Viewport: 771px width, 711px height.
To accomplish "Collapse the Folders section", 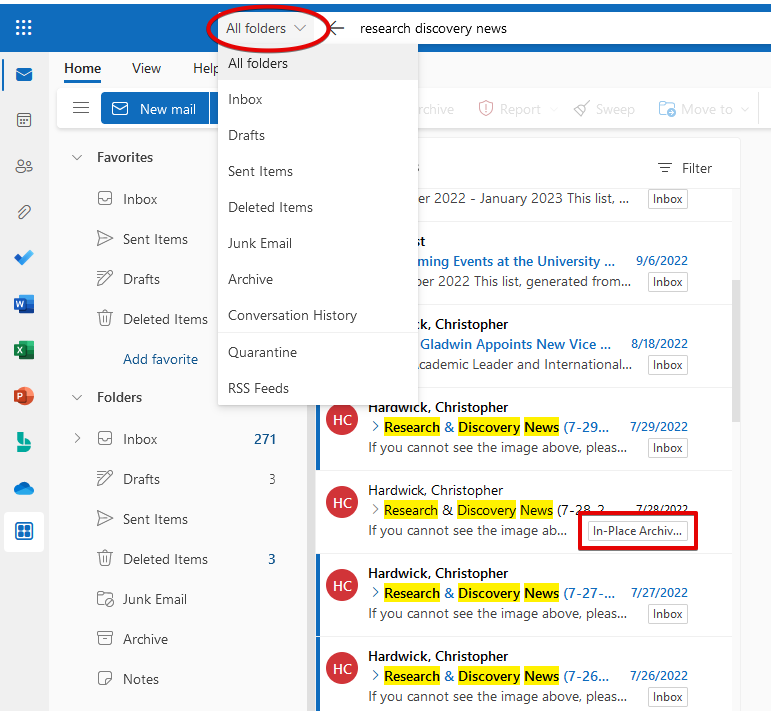I will pos(77,397).
